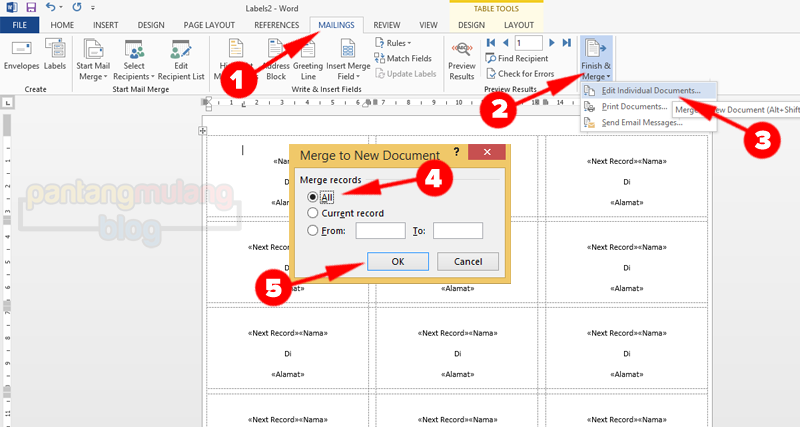Open Table Tools LAYOUT tab
The height and width of the screenshot is (427, 800).
pyautogui.click(x=518, y=24)
